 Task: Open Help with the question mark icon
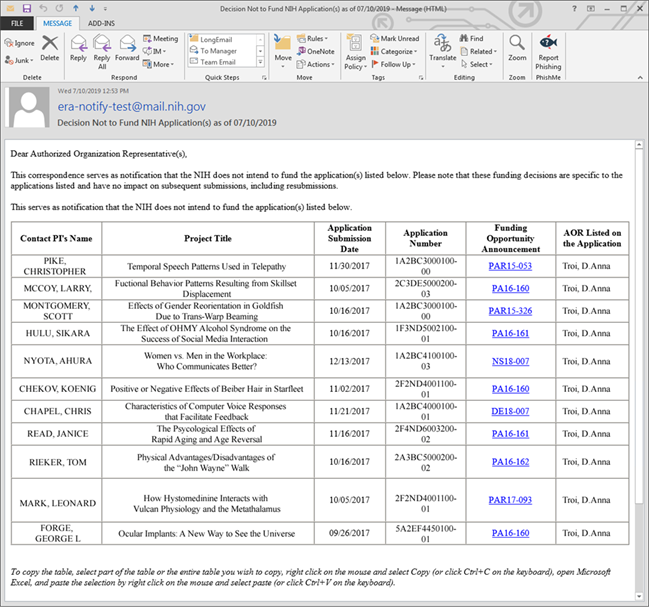tap(574, 9)
